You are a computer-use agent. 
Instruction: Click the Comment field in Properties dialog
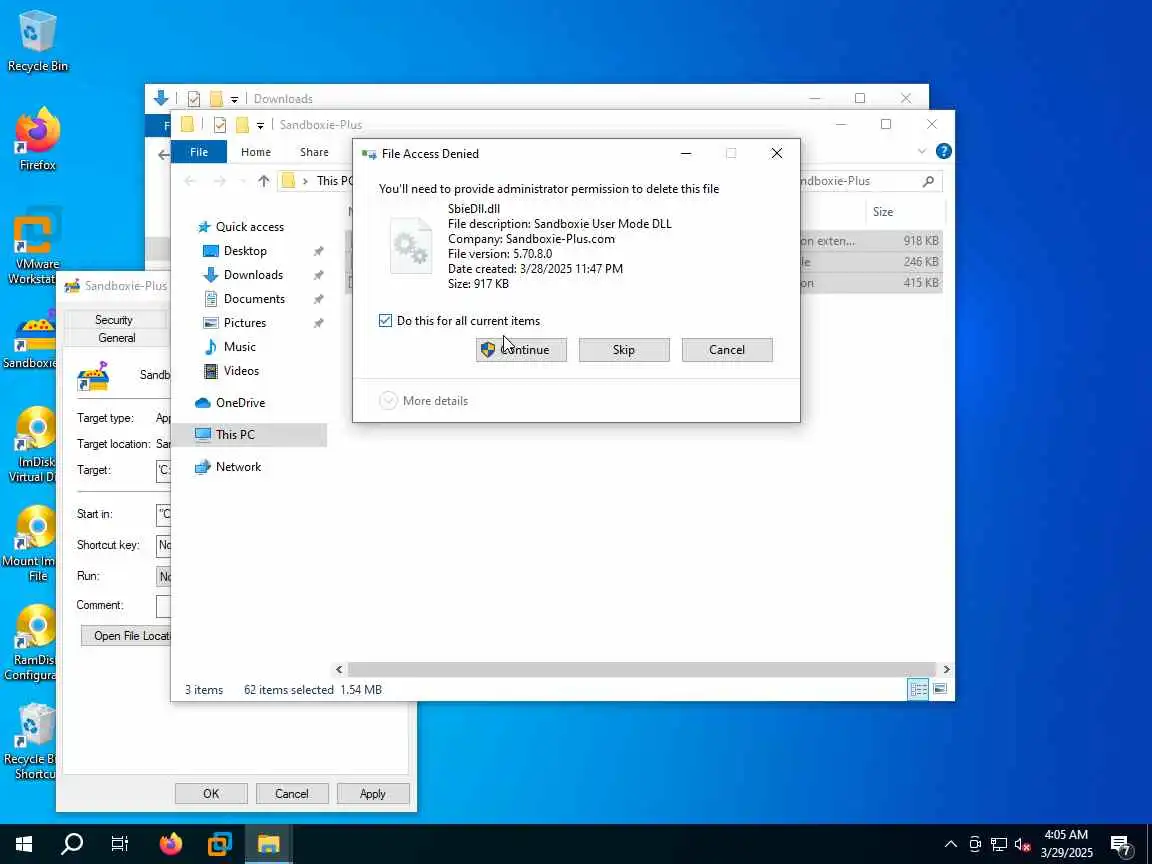pyautogui.click(x=163, y=605)
